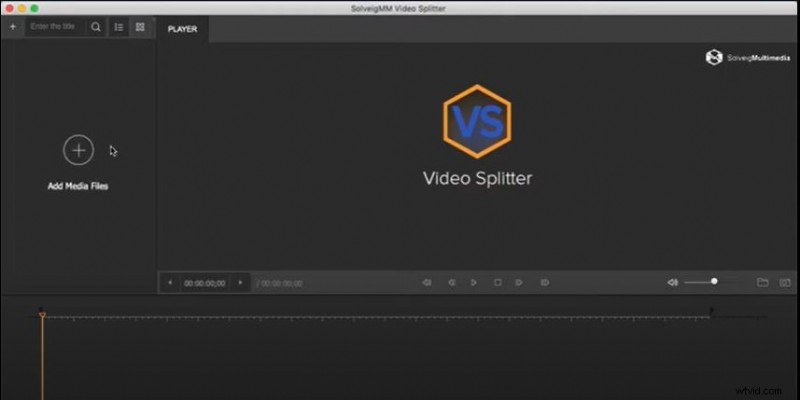Click the orange playhead marker on timeline
Image resolution: width=800 pixels, height=400 pixels.
pyautogui.click(x=42, y=315)
